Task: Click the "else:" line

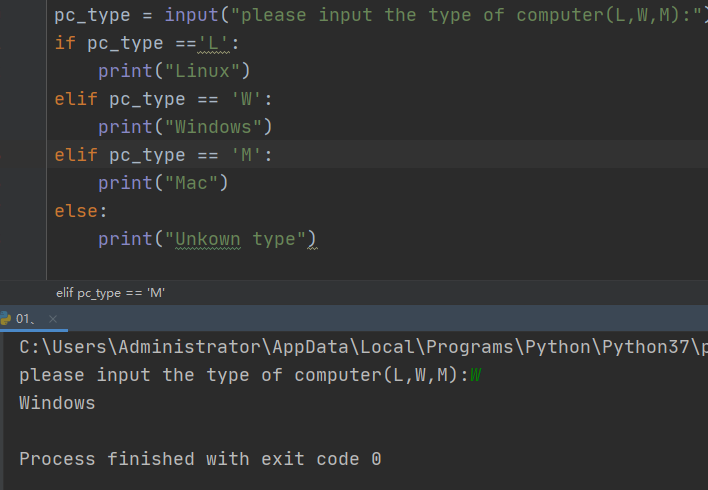Action: click(x=81, y=211)
